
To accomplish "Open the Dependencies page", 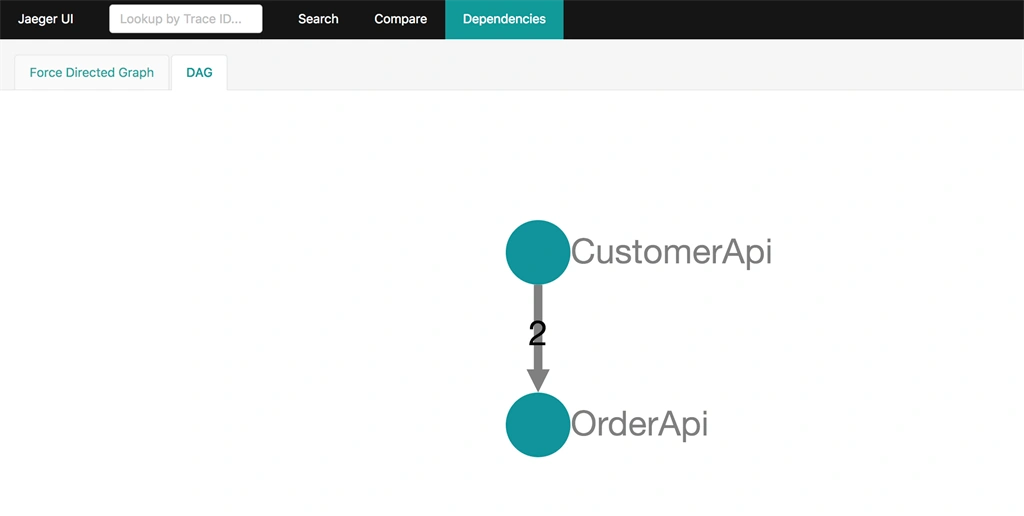I will tap(504, 19).
